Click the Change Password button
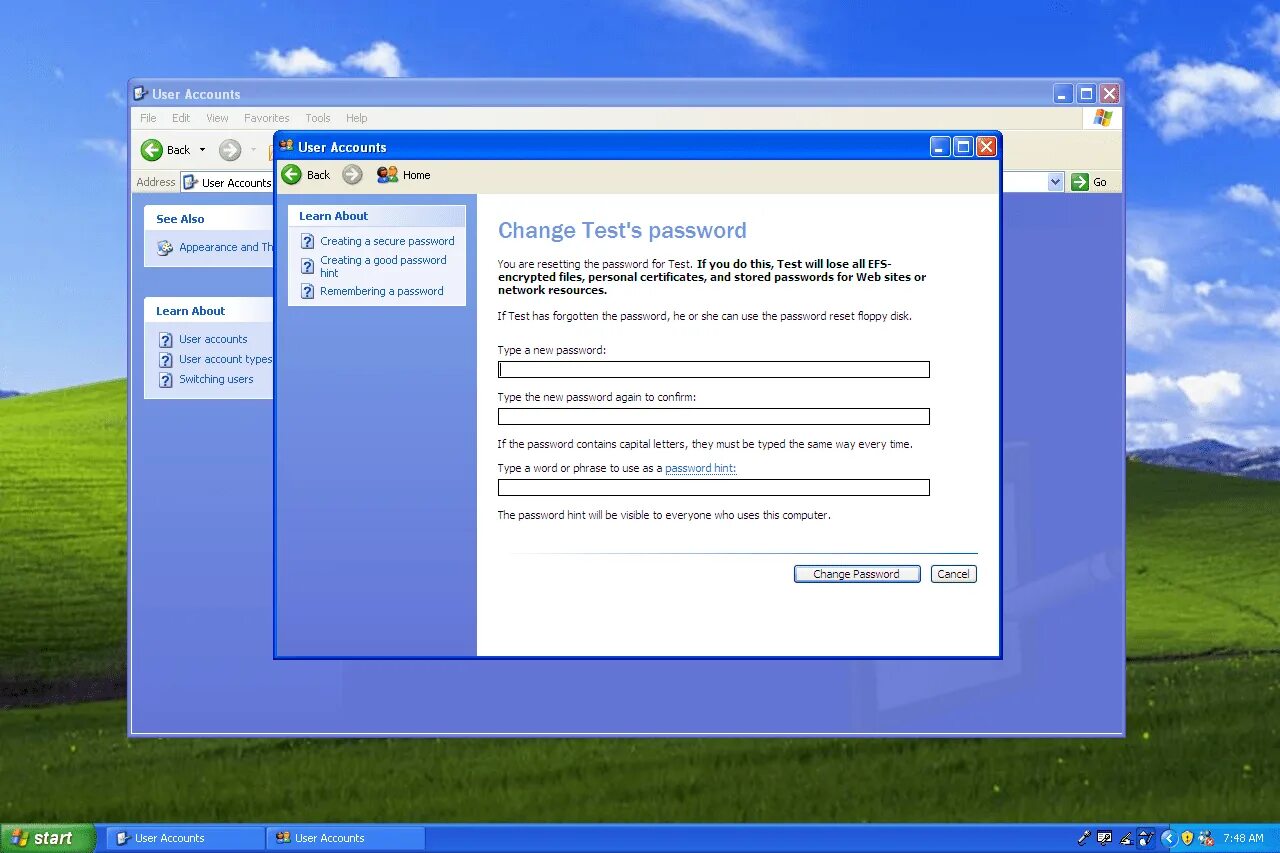Viewport: 1280px width, 853px height. tap(857, 574)
